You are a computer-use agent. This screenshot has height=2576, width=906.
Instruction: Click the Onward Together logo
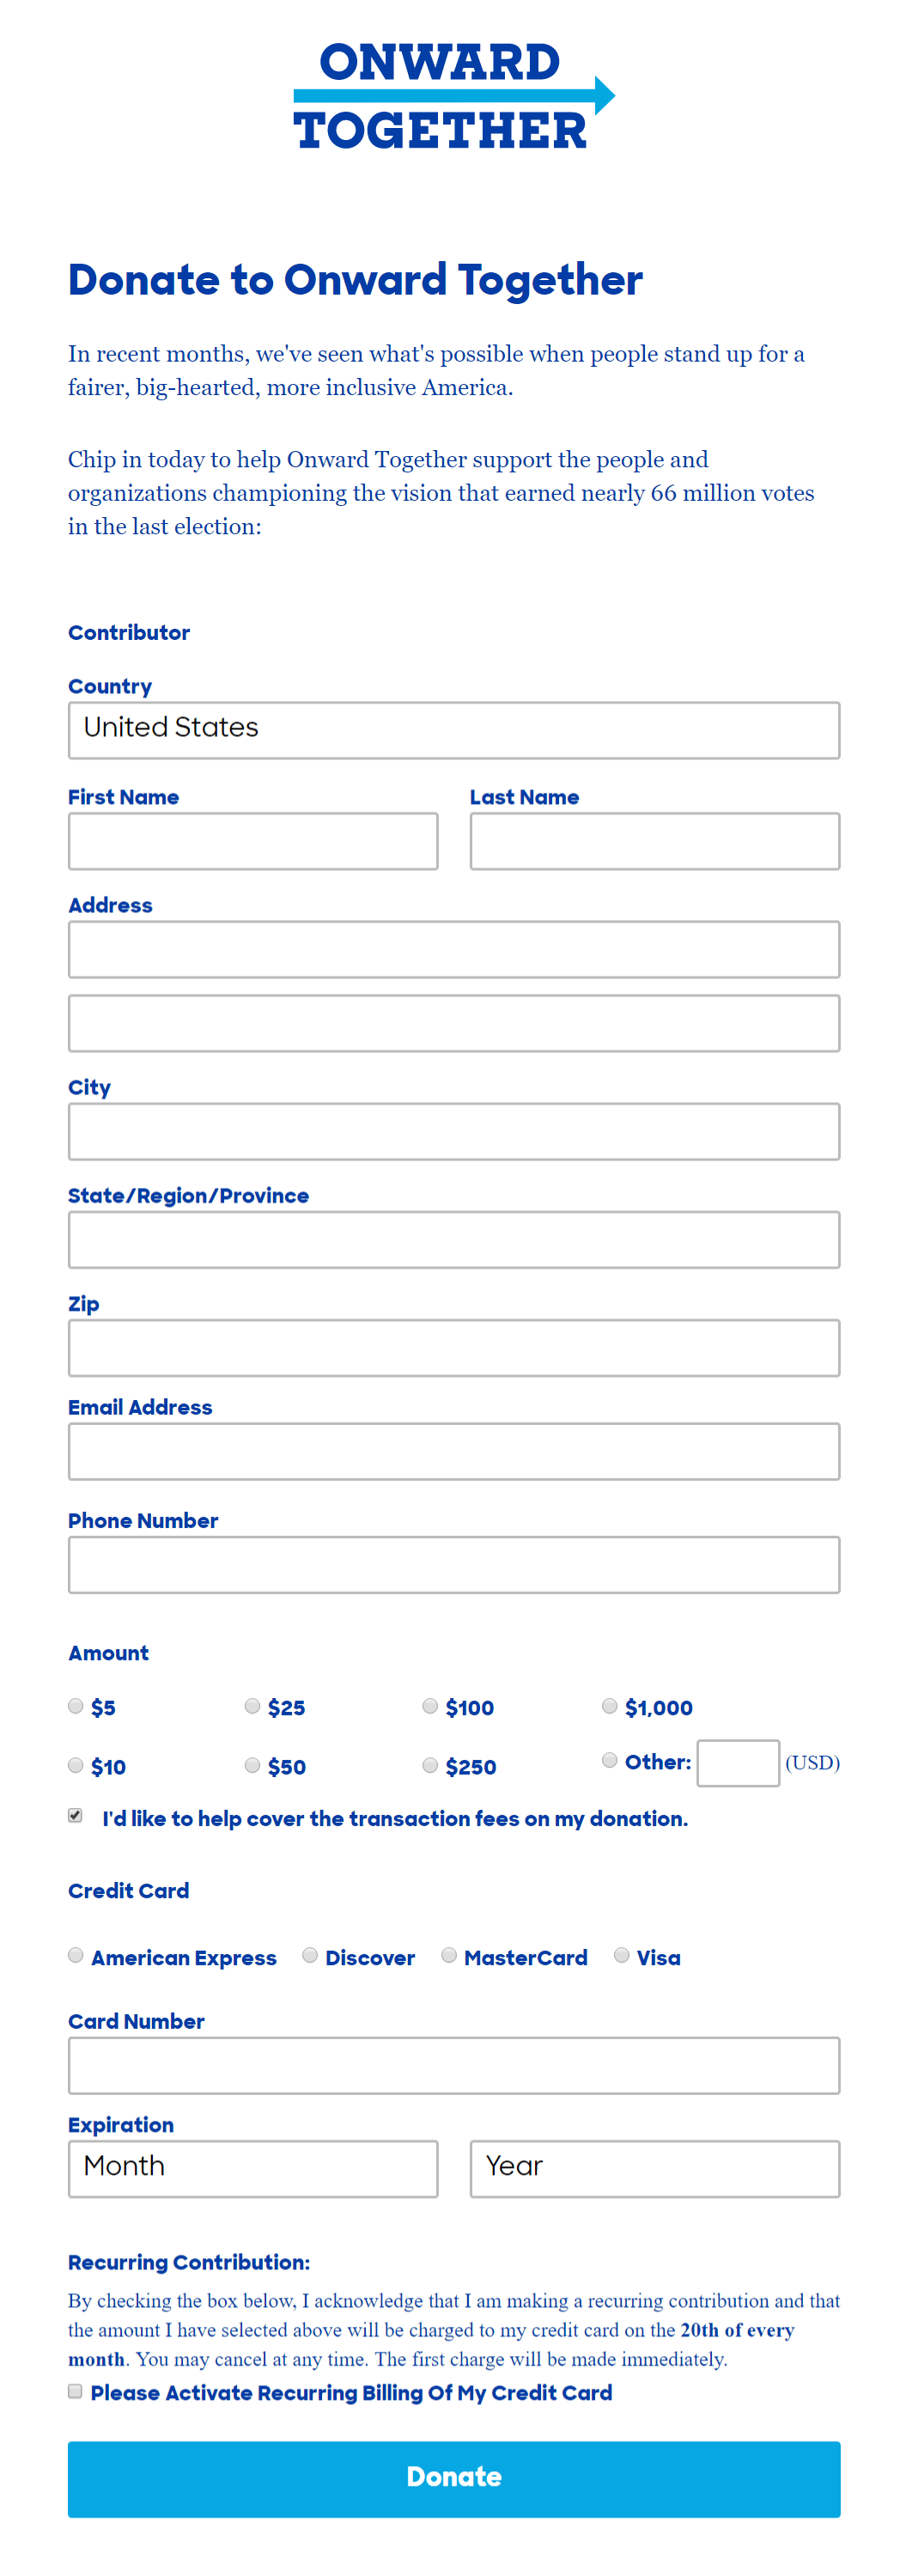453,96
